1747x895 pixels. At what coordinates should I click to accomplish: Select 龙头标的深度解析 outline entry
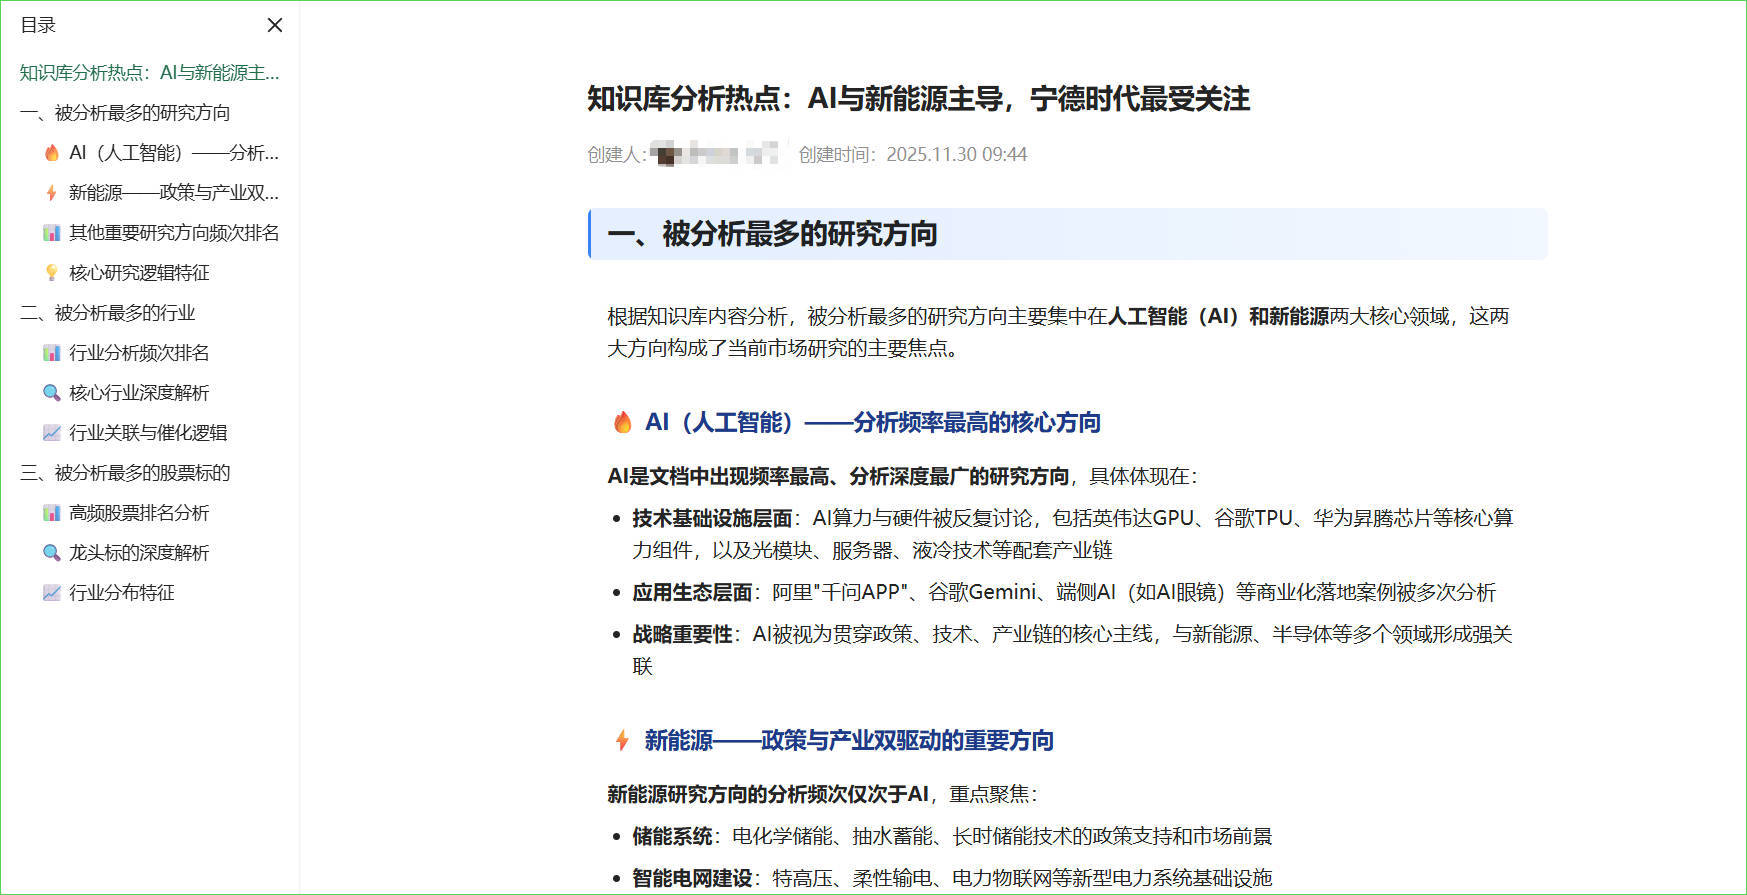point(139,553)
